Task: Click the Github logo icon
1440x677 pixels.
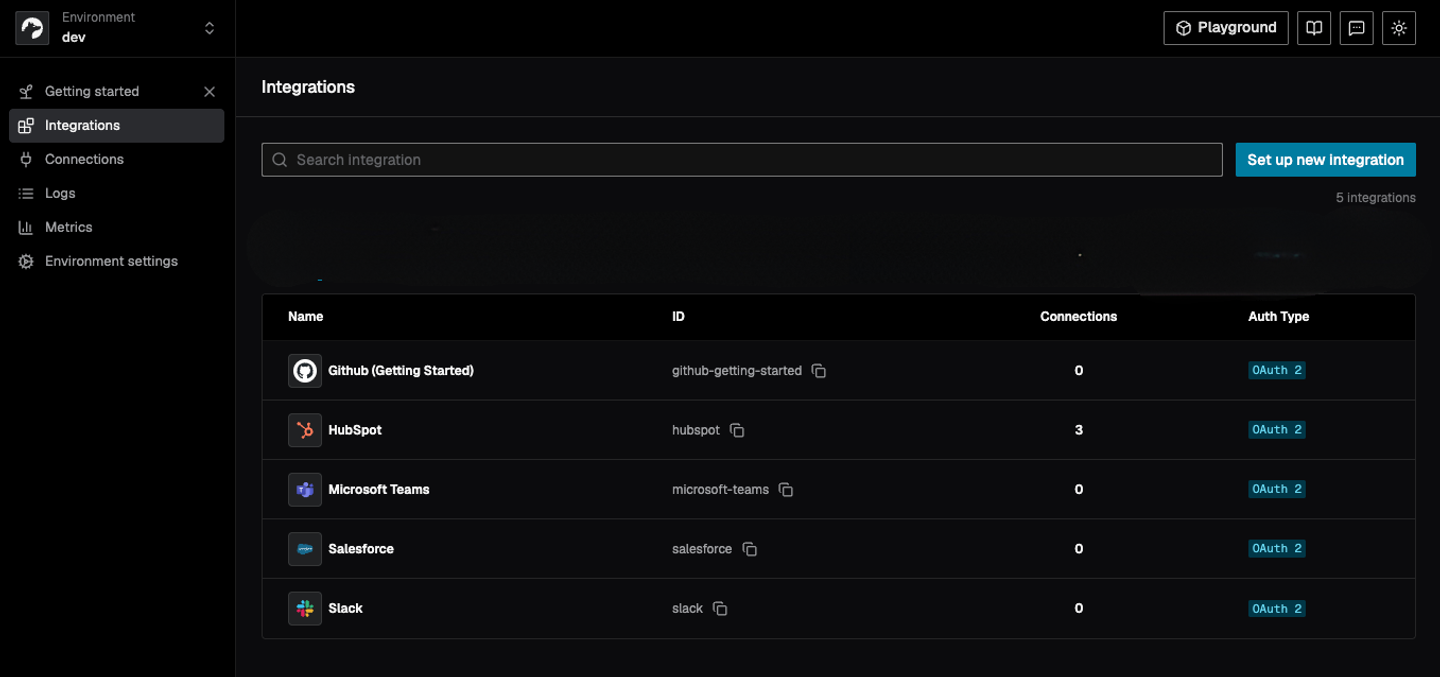Action: pos(305,371)
